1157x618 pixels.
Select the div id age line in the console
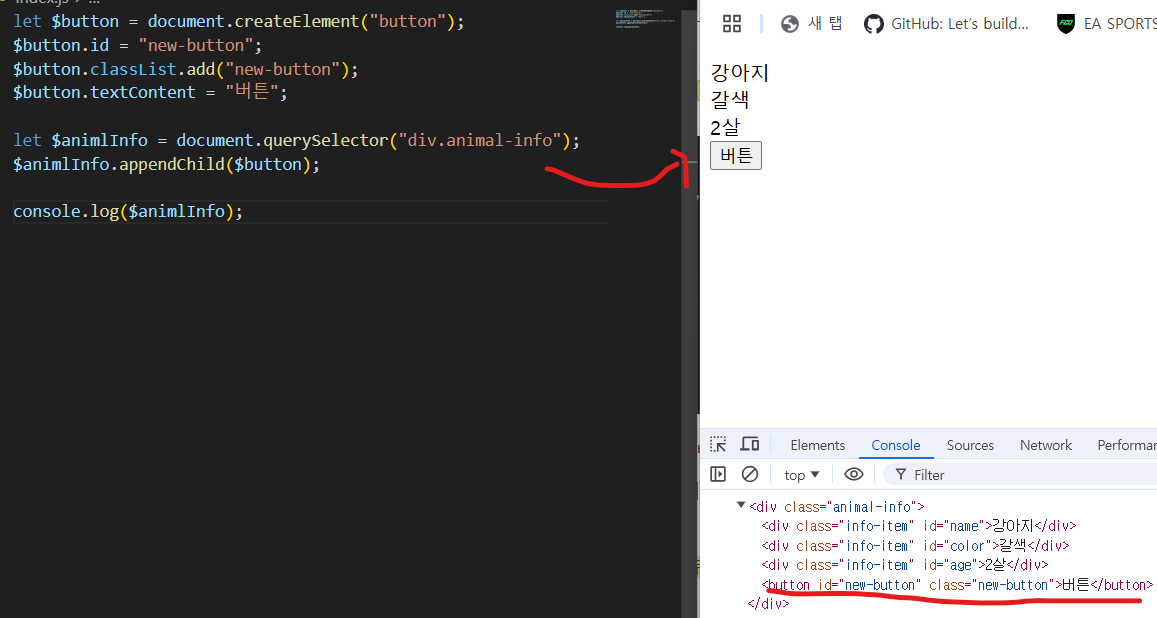(x=905, y=565)
